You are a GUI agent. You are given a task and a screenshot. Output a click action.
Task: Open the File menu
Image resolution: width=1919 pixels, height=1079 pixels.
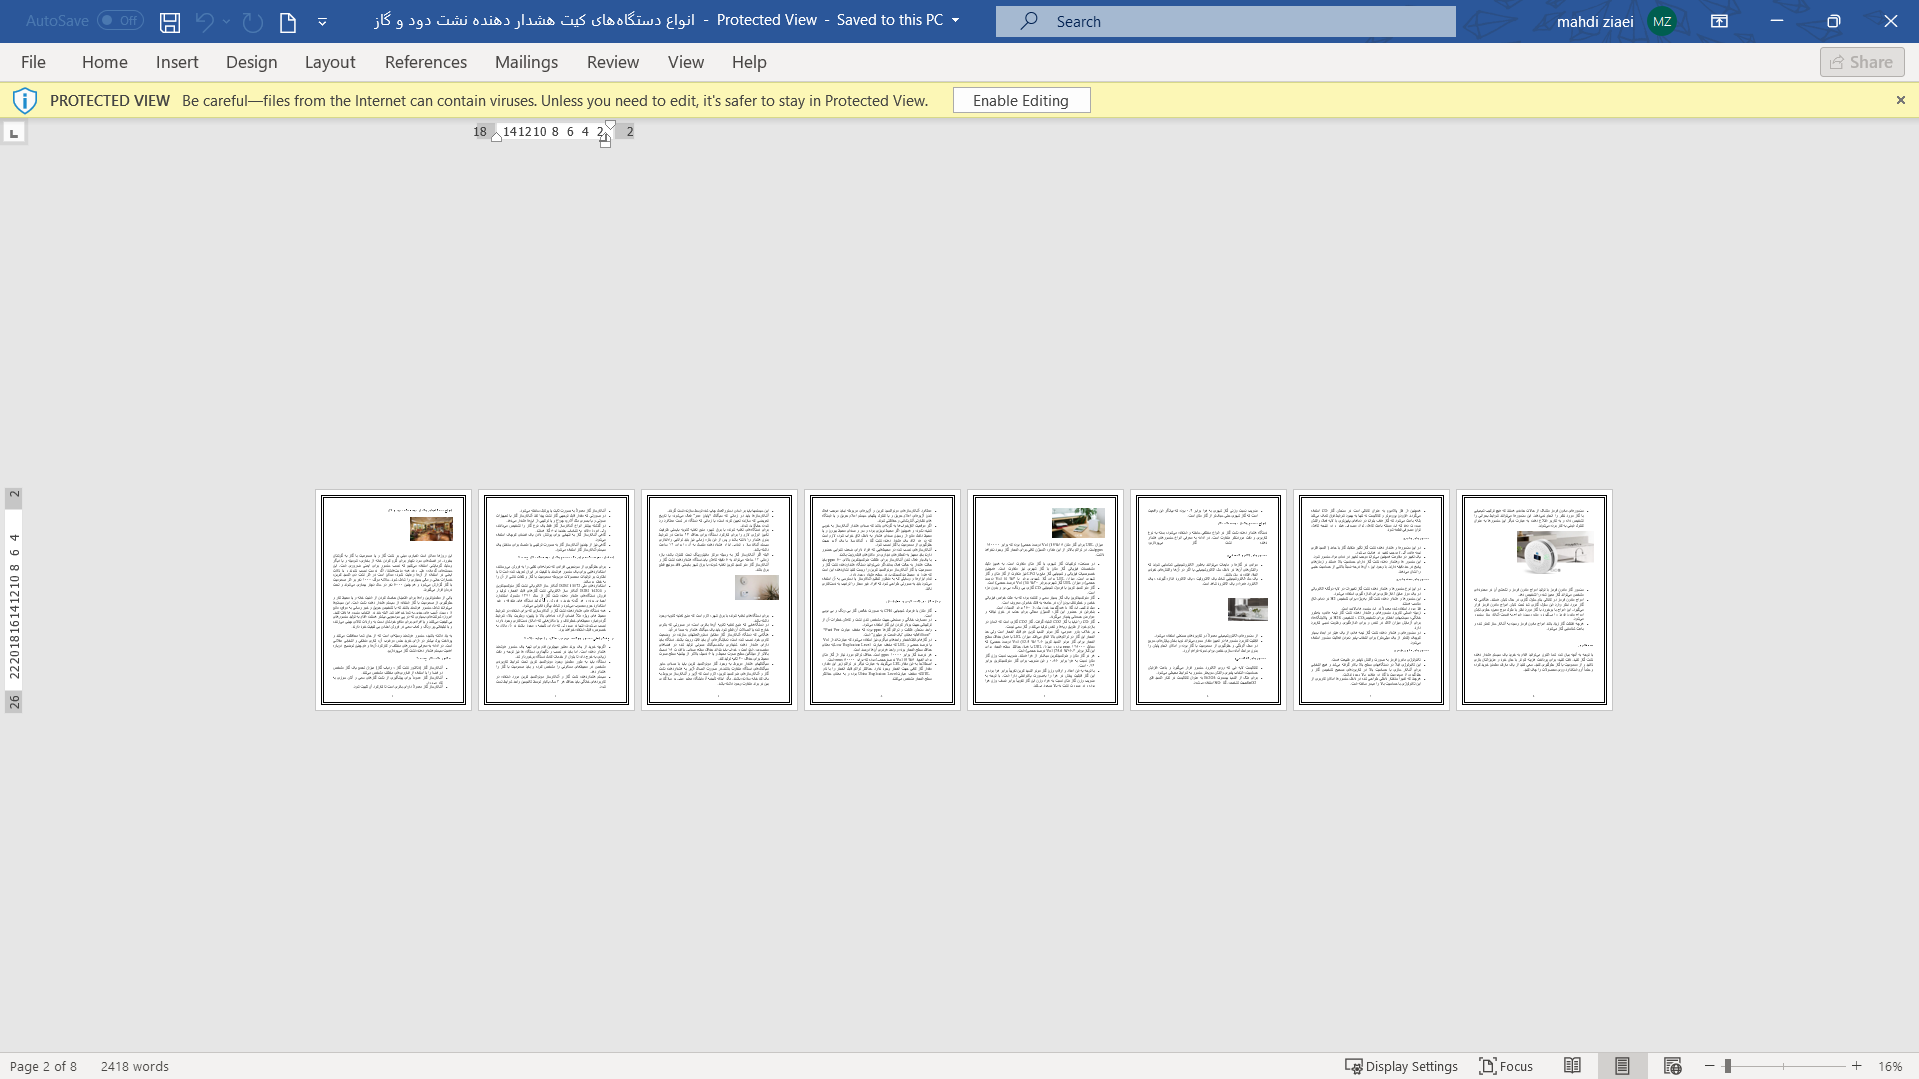click(x=33, y=62)
